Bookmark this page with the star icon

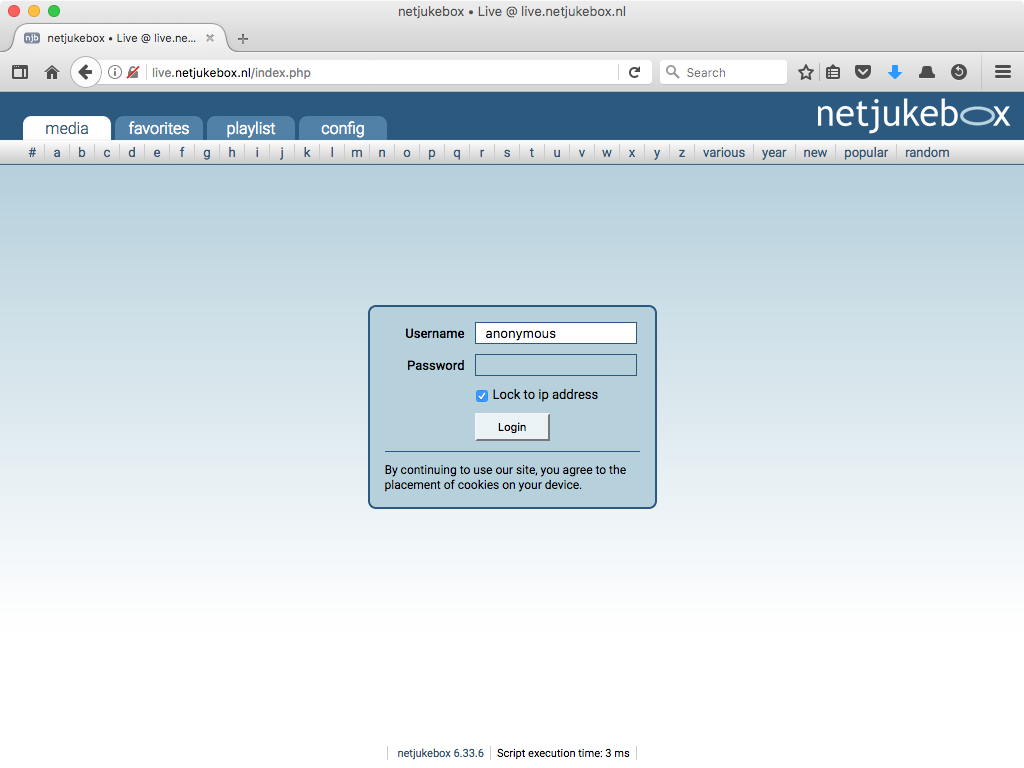(x=806, y=72)
